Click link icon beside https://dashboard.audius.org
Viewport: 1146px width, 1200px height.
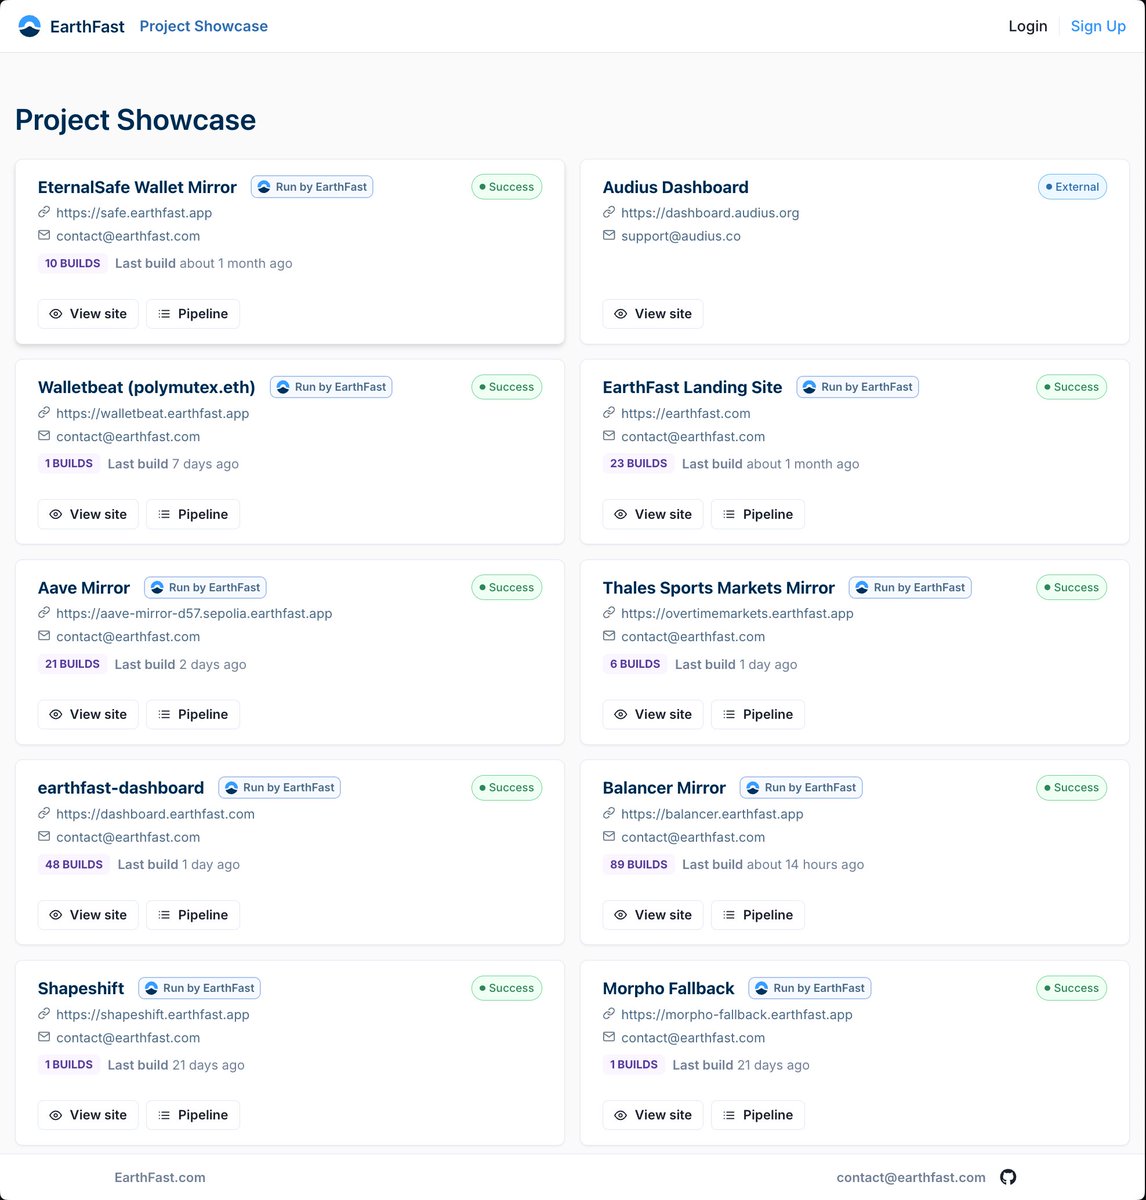coord(609,212)
